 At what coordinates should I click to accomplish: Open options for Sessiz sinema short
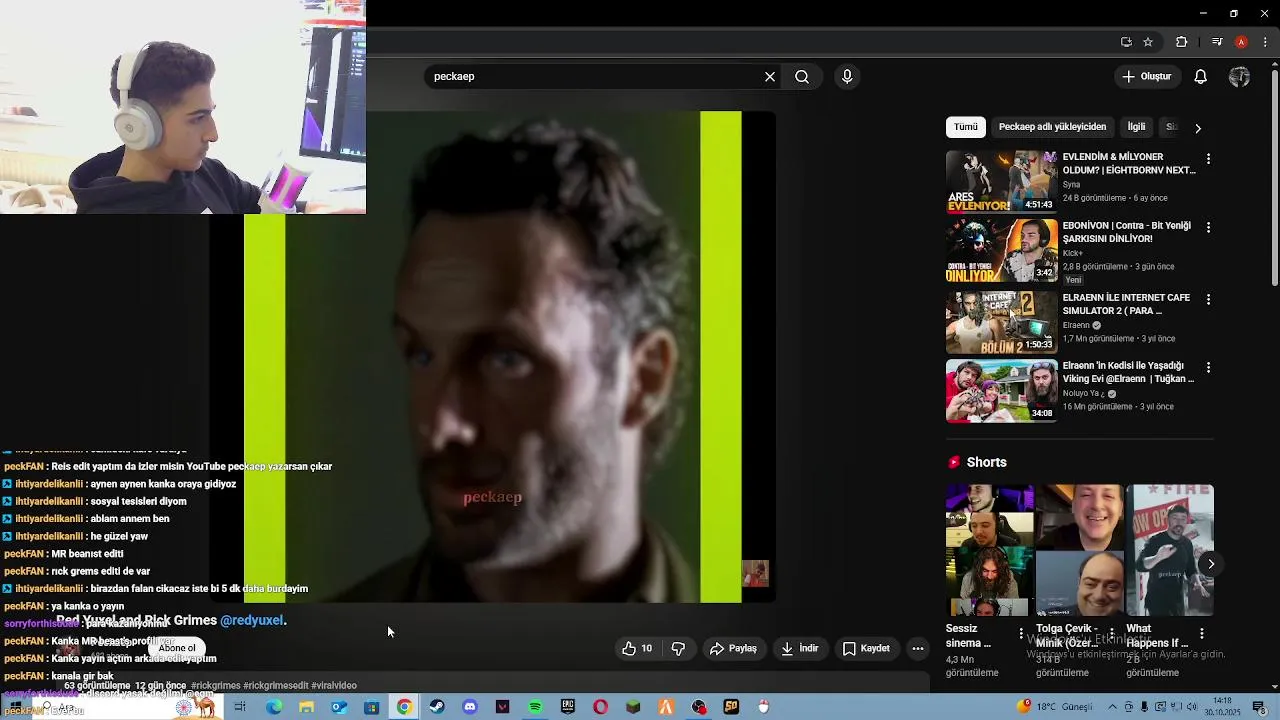pyautogui.click(x=1021, y=634)
